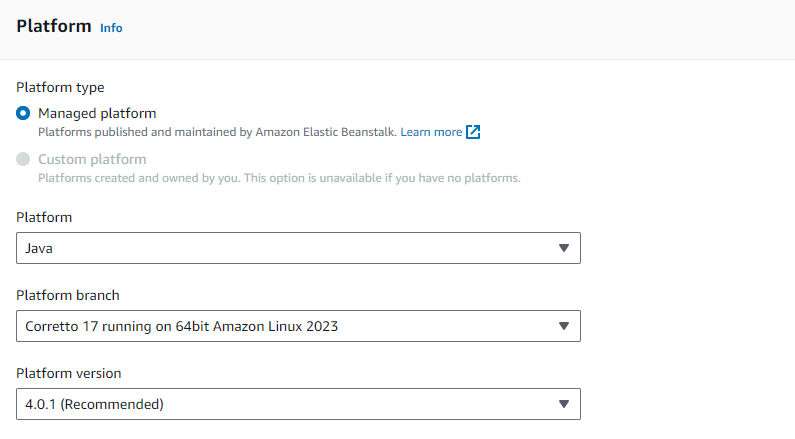The height and width of the screenshot is (439, 795).
Task: Click the Custom platform label text
Action: pos(92,159)
